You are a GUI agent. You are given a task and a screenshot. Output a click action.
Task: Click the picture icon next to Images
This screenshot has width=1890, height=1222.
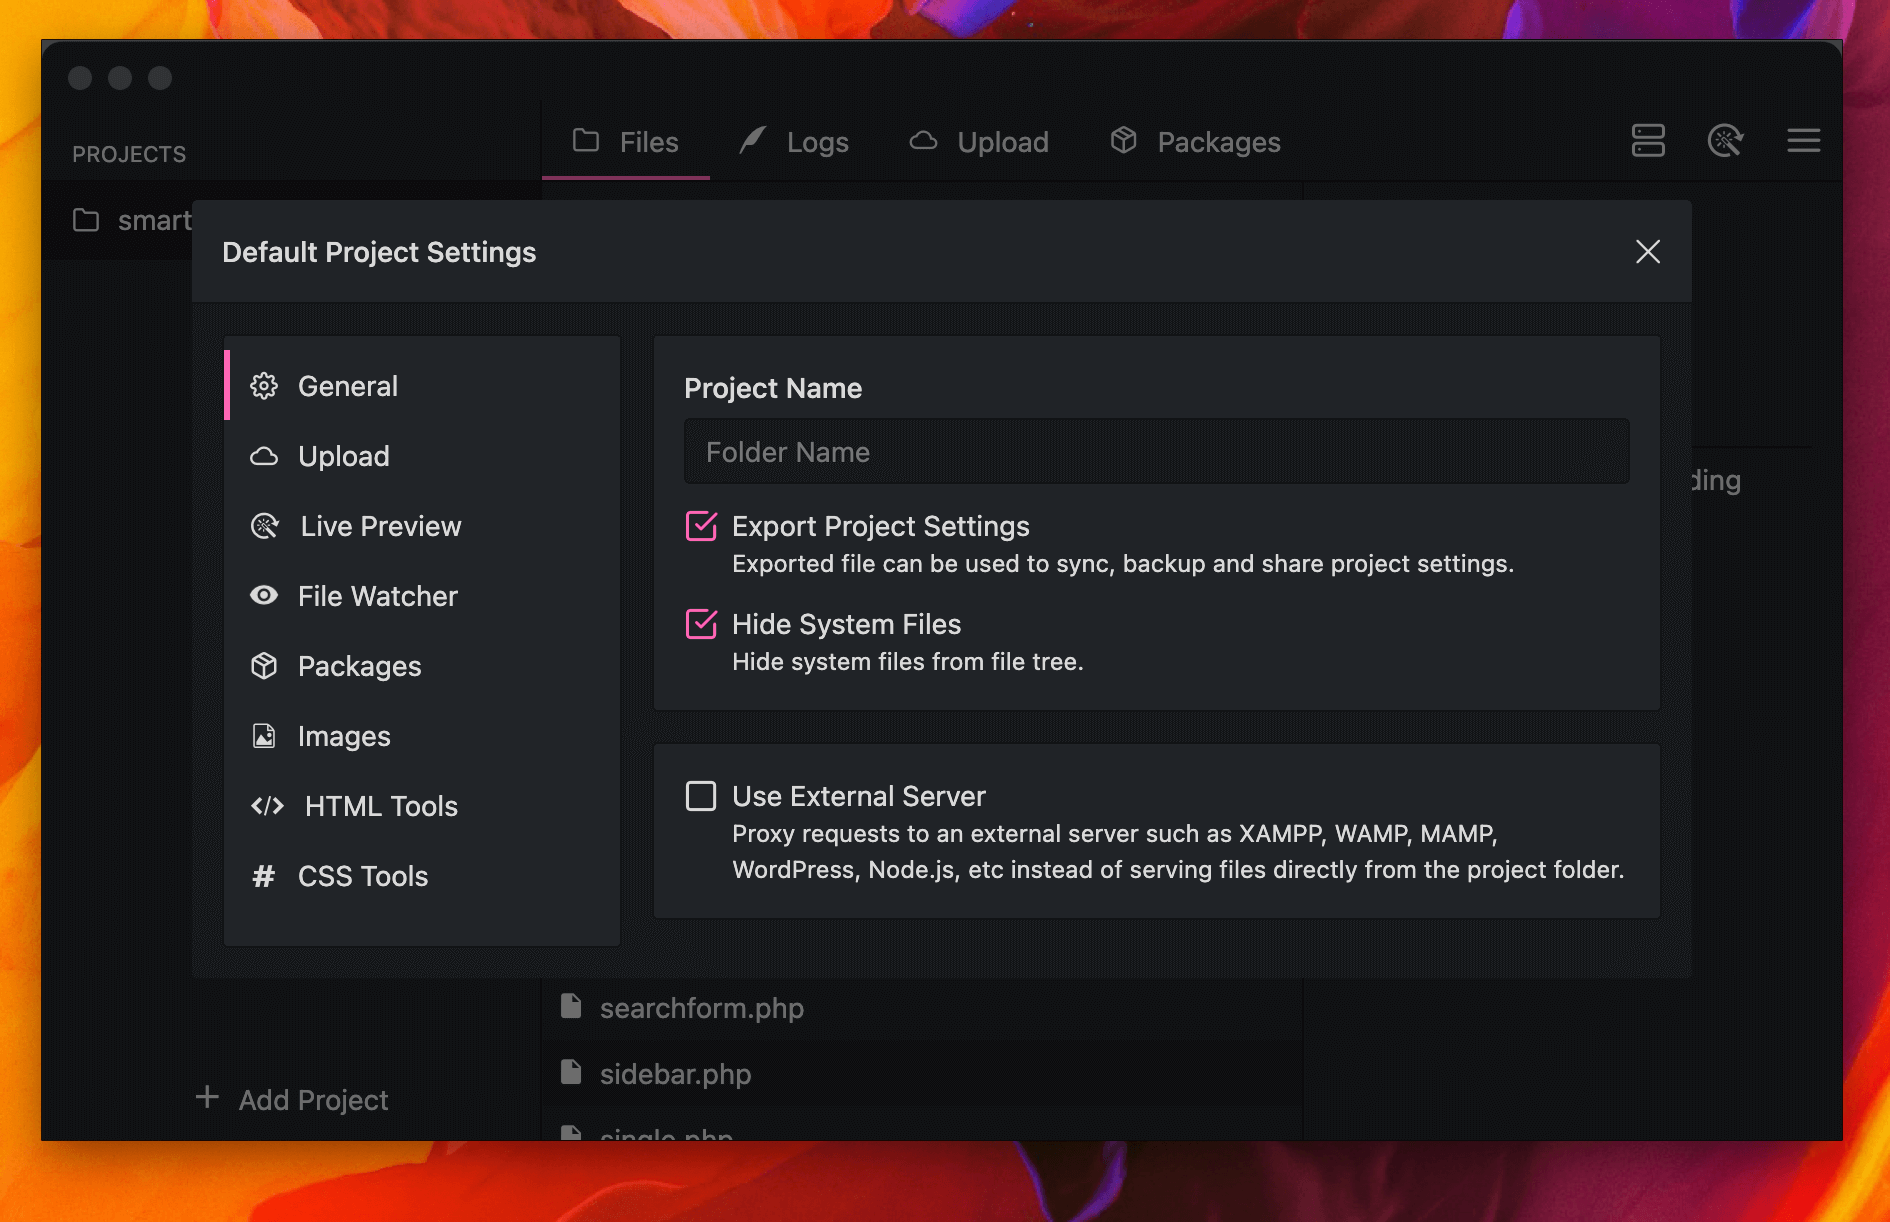pos(264,736)
